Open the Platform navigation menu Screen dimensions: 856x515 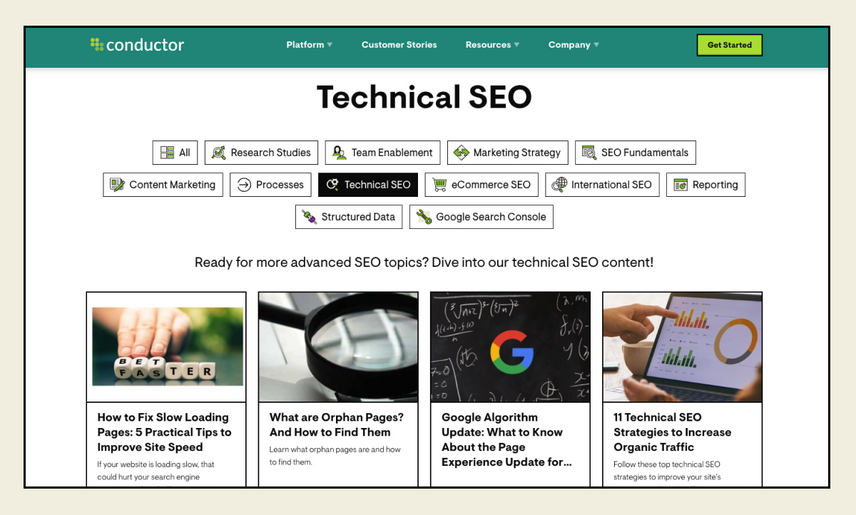tap(309, 45)
